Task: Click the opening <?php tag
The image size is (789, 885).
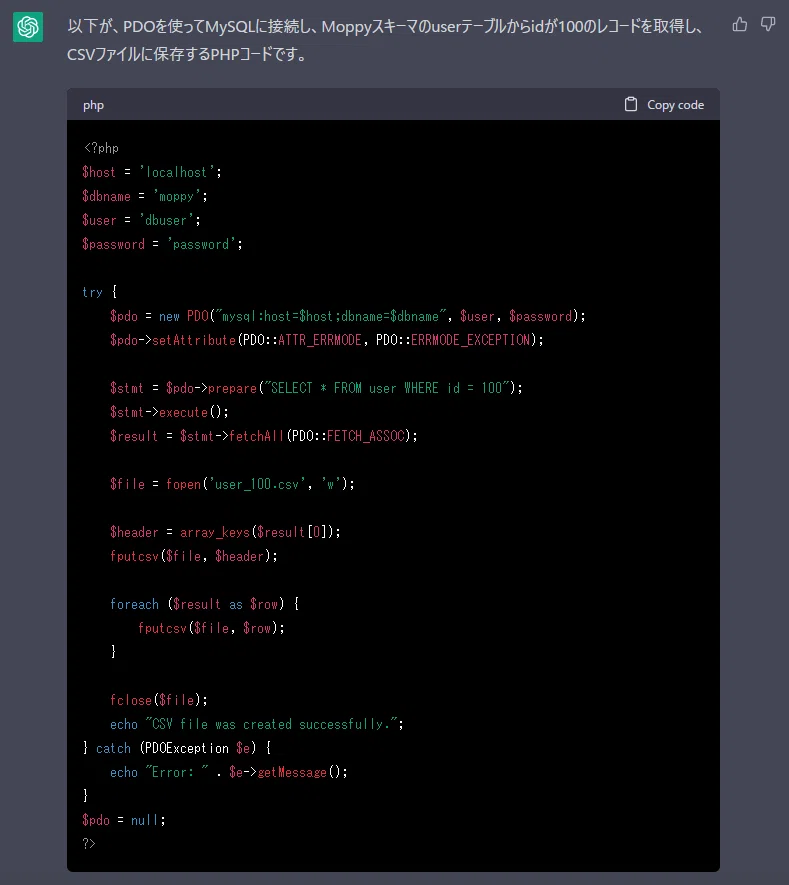Action: pos(101,148)
